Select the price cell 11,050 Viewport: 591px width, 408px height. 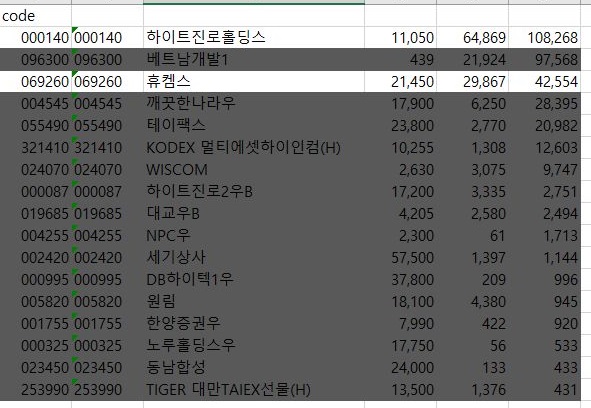click(x=401, y=37)
